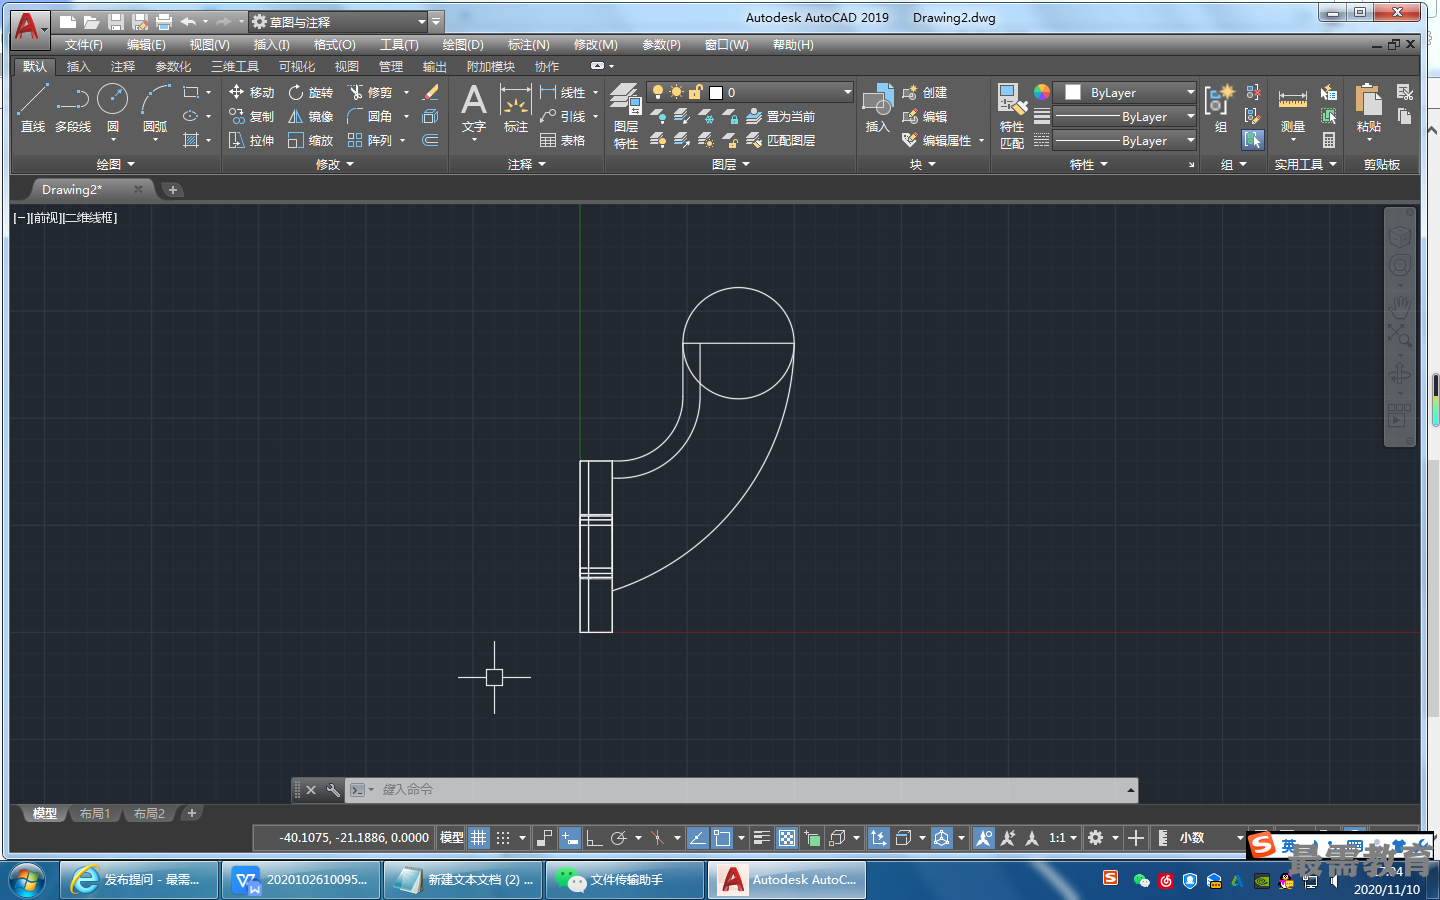Click the Scale (缩放) tool
The image size is (1440, 900).
(310, 140)
